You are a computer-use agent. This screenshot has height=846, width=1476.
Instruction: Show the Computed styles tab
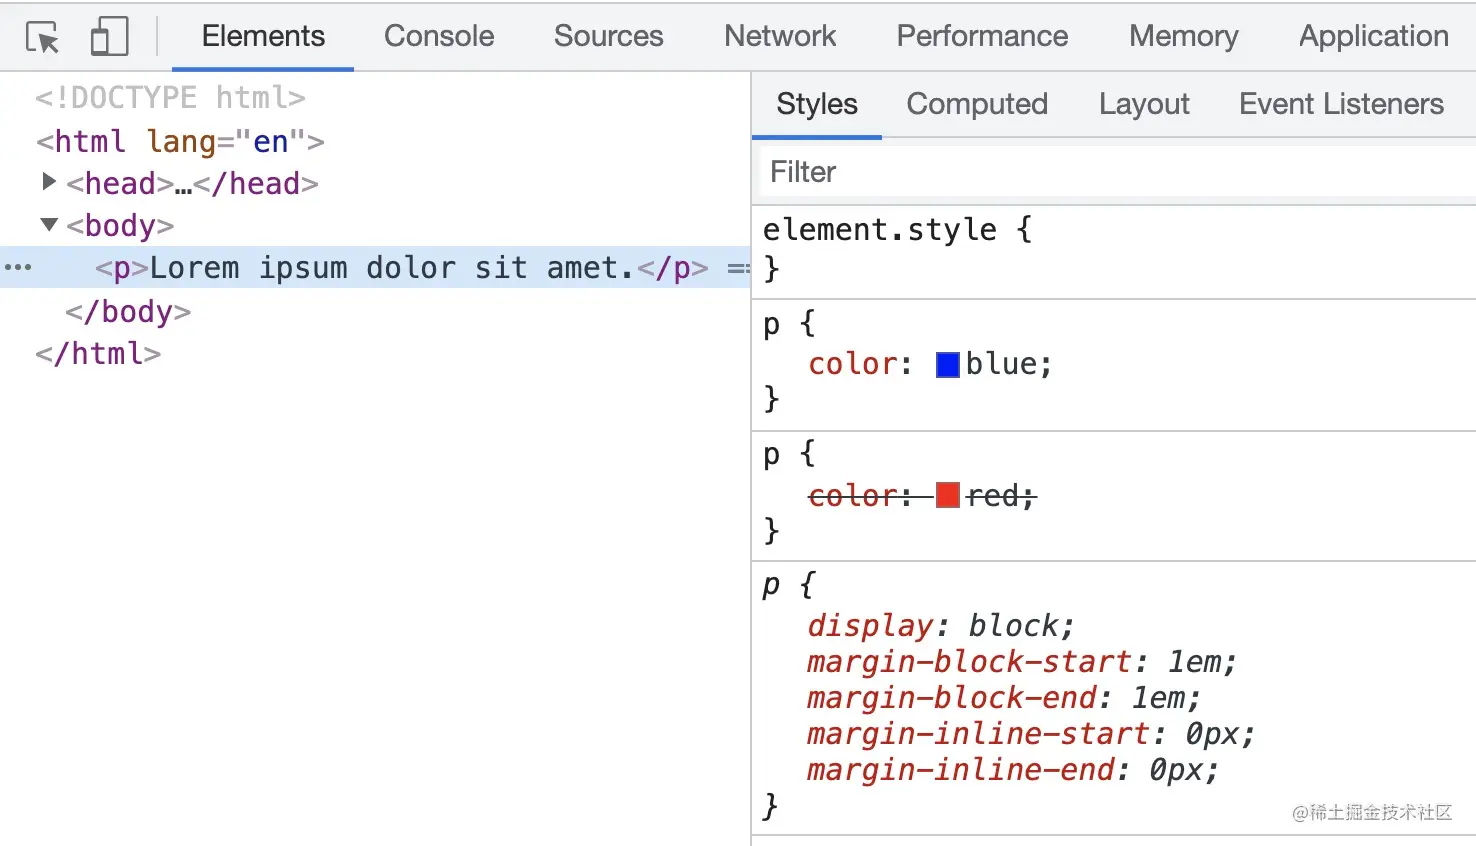(977, 104)
